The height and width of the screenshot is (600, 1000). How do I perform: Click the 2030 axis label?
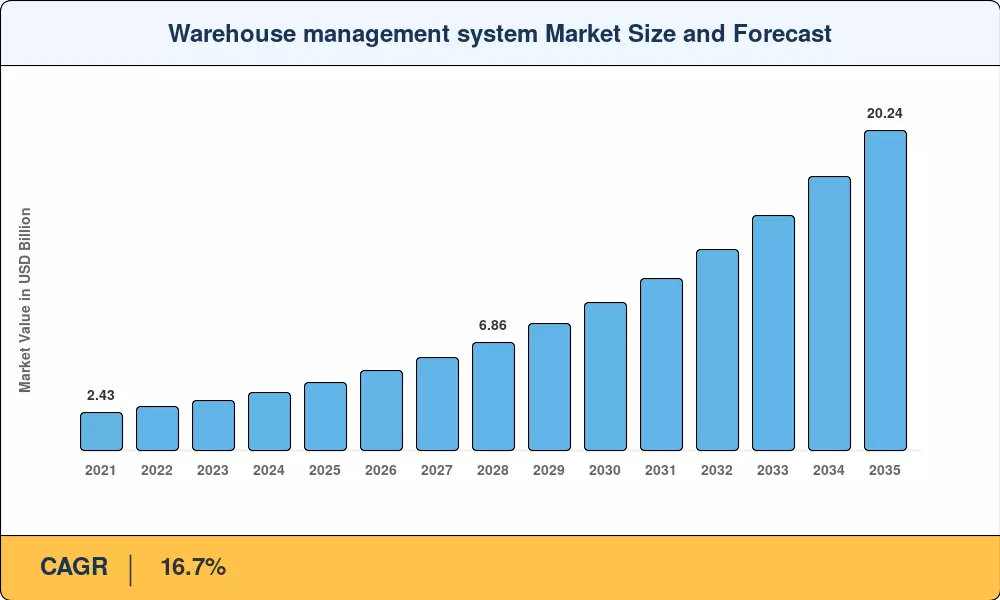[605, 471]
